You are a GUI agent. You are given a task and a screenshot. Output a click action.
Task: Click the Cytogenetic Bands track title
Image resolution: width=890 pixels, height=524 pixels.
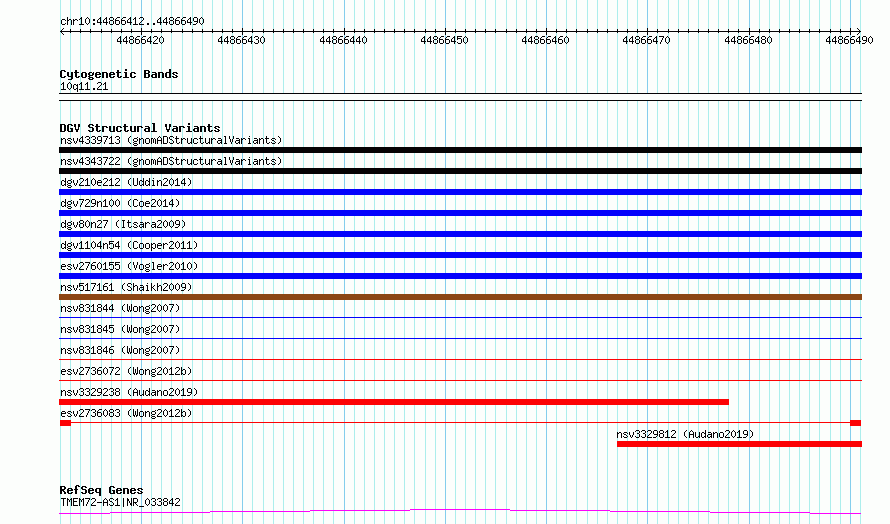pyautogui.click(x=119, y=74)
